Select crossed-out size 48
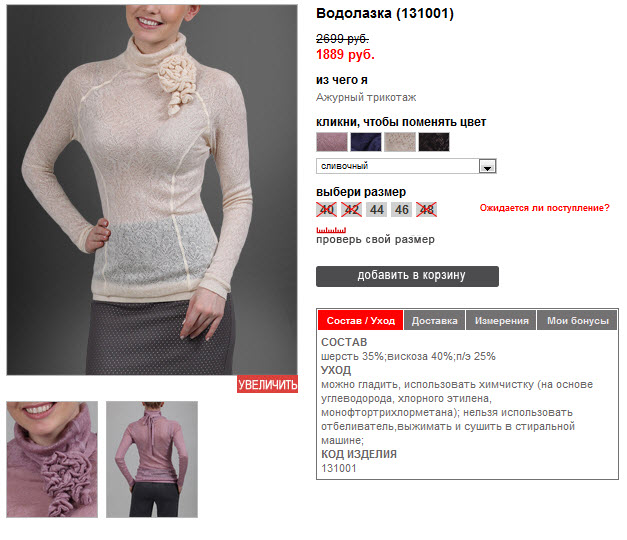This screenshot has width=627, height=540. [427, 210]
